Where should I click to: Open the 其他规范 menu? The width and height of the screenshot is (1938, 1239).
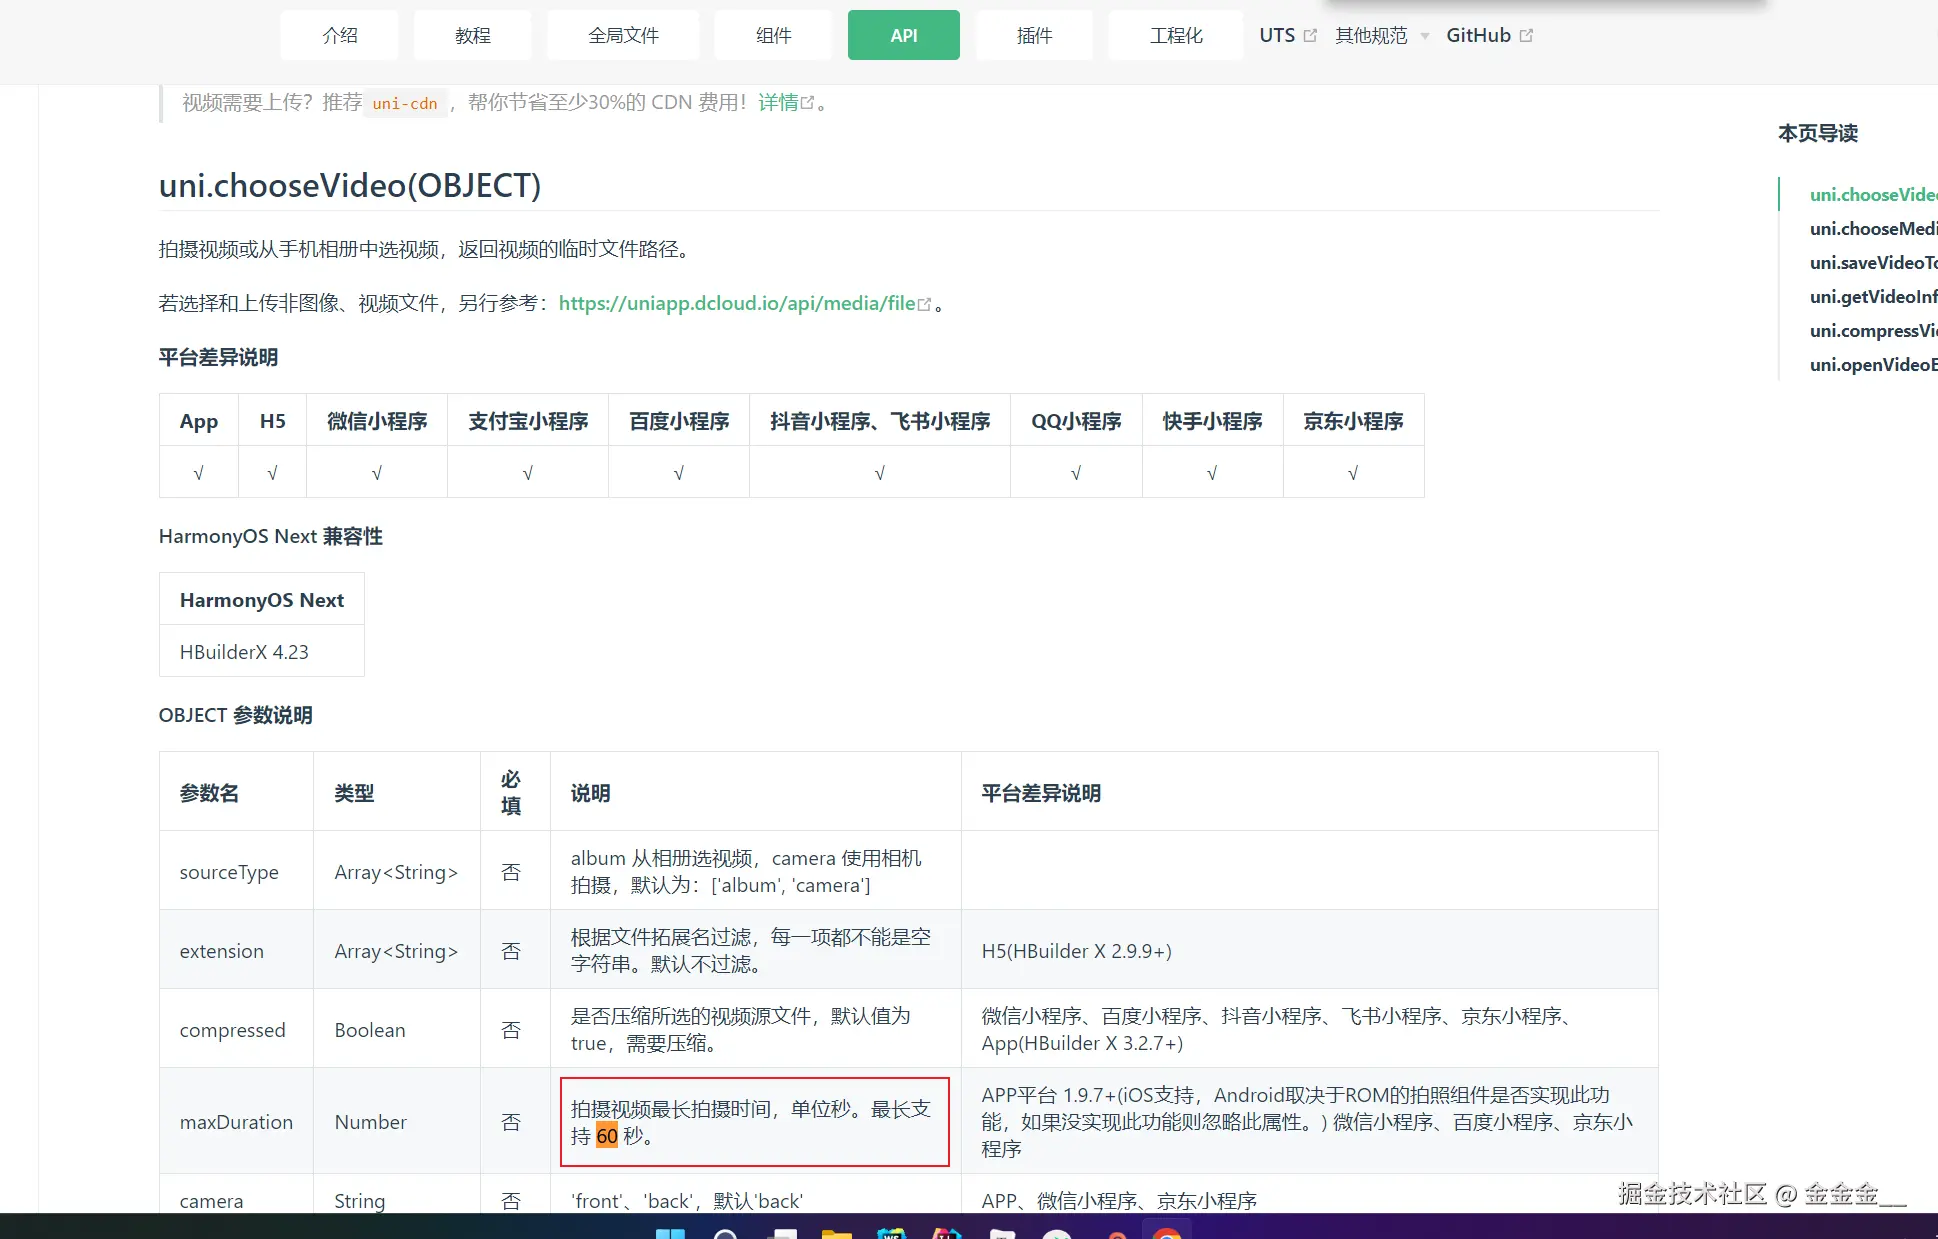tap(1371, 36)
